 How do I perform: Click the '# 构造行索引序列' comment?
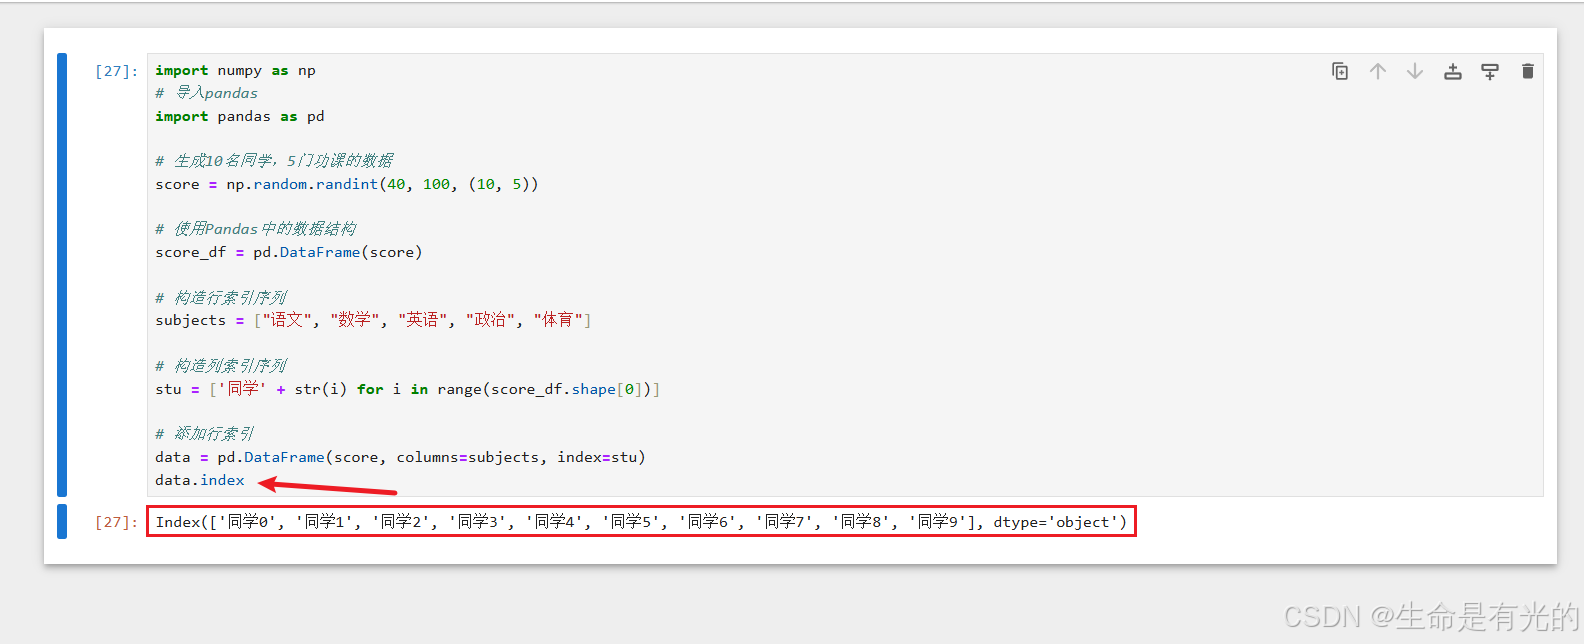click(221, 298)
